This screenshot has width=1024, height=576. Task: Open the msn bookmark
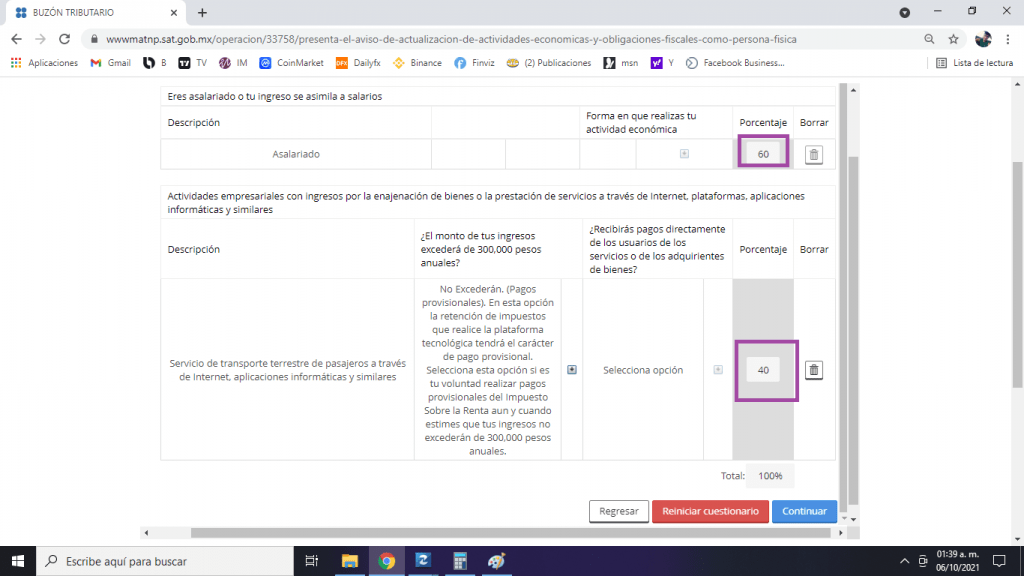point(620,63)
